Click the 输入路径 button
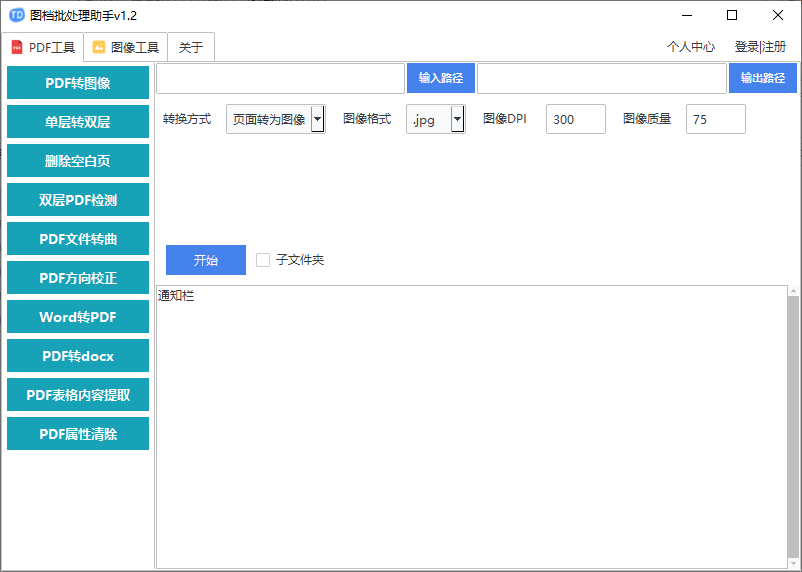This screenshot has height=572, width=802. tap(440, 78)
